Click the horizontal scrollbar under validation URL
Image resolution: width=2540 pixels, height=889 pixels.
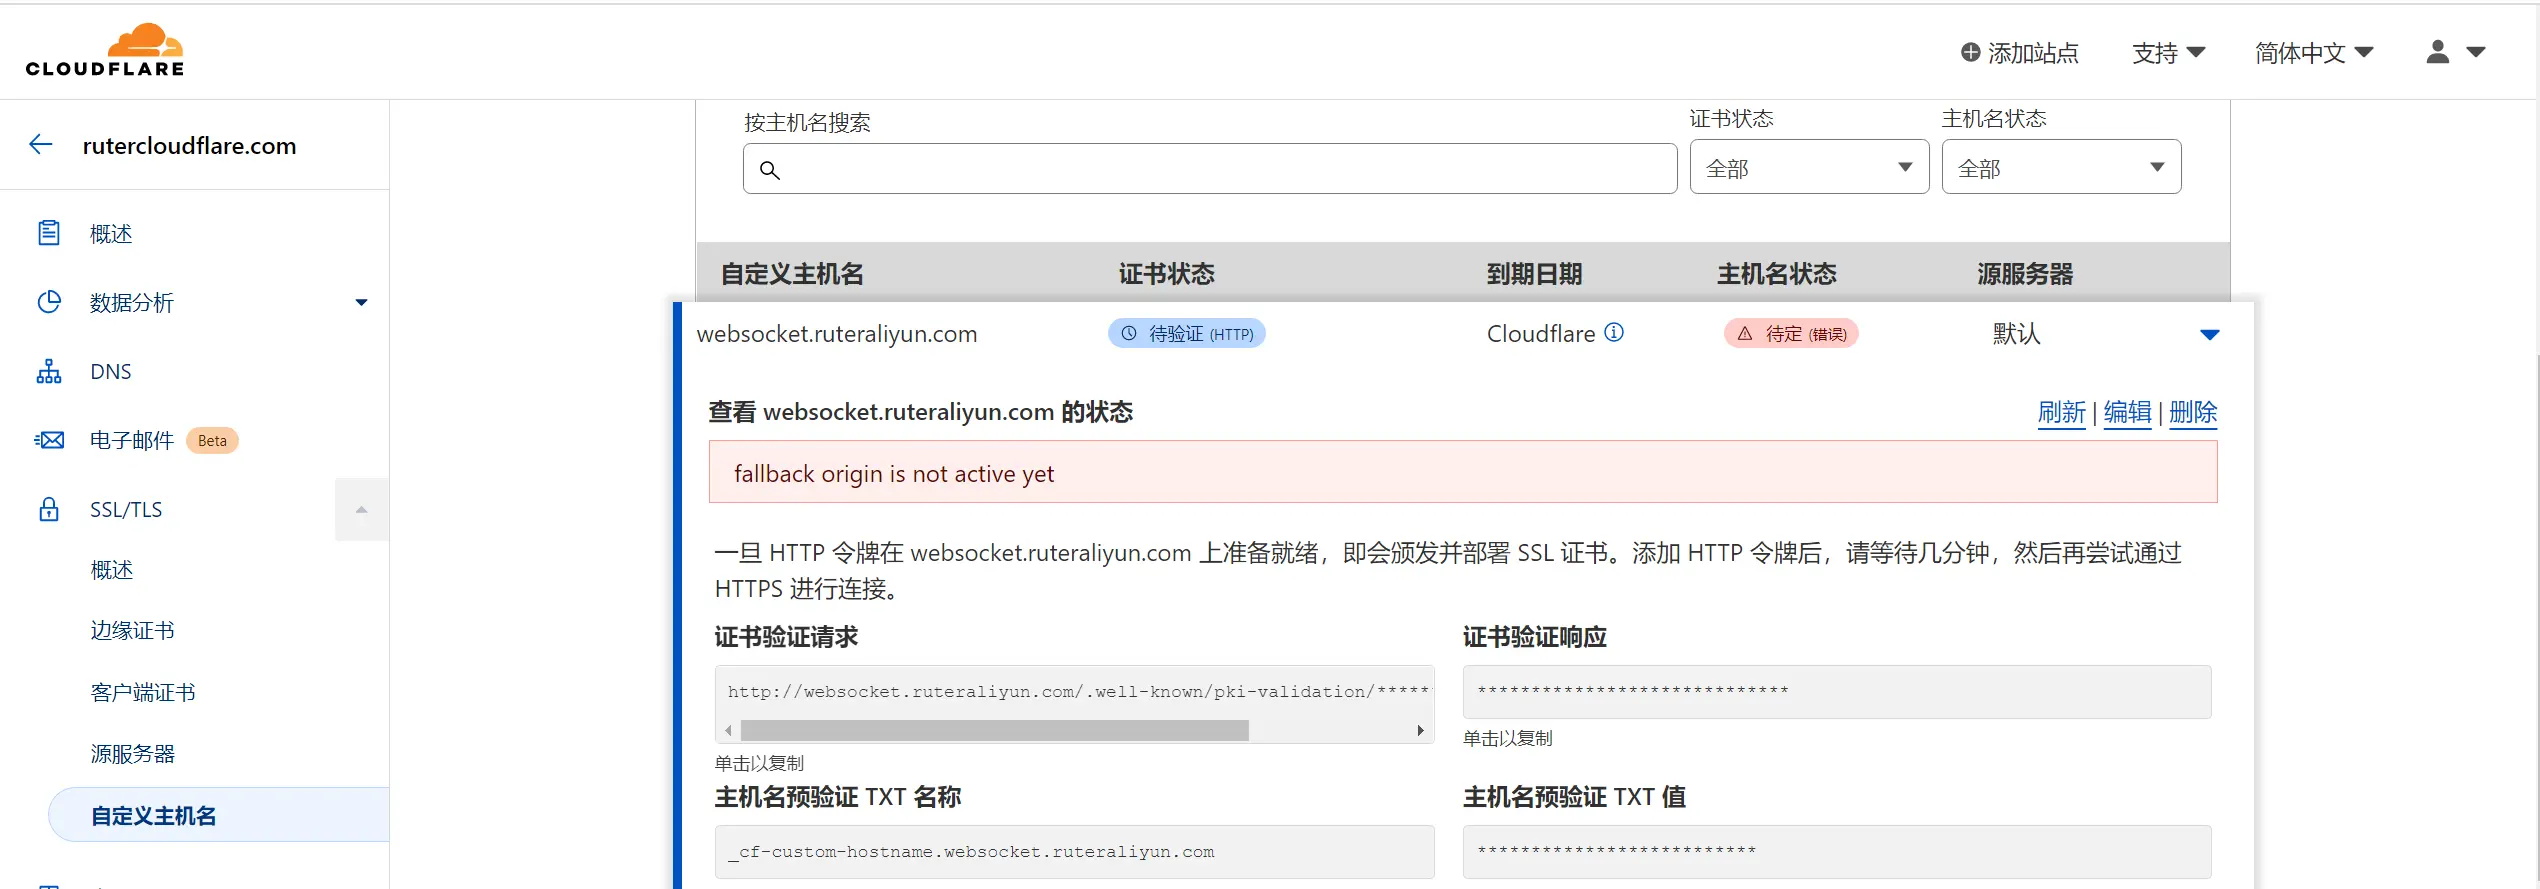995,730
